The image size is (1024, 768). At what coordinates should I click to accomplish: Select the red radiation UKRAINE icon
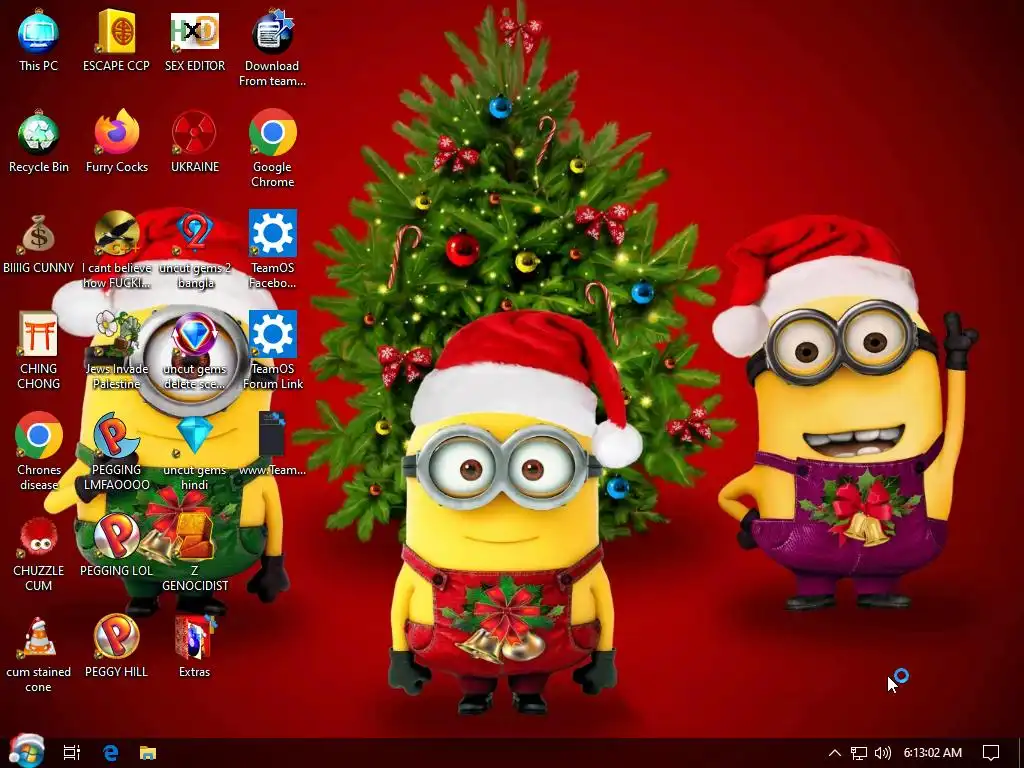(x=195, y=133)
